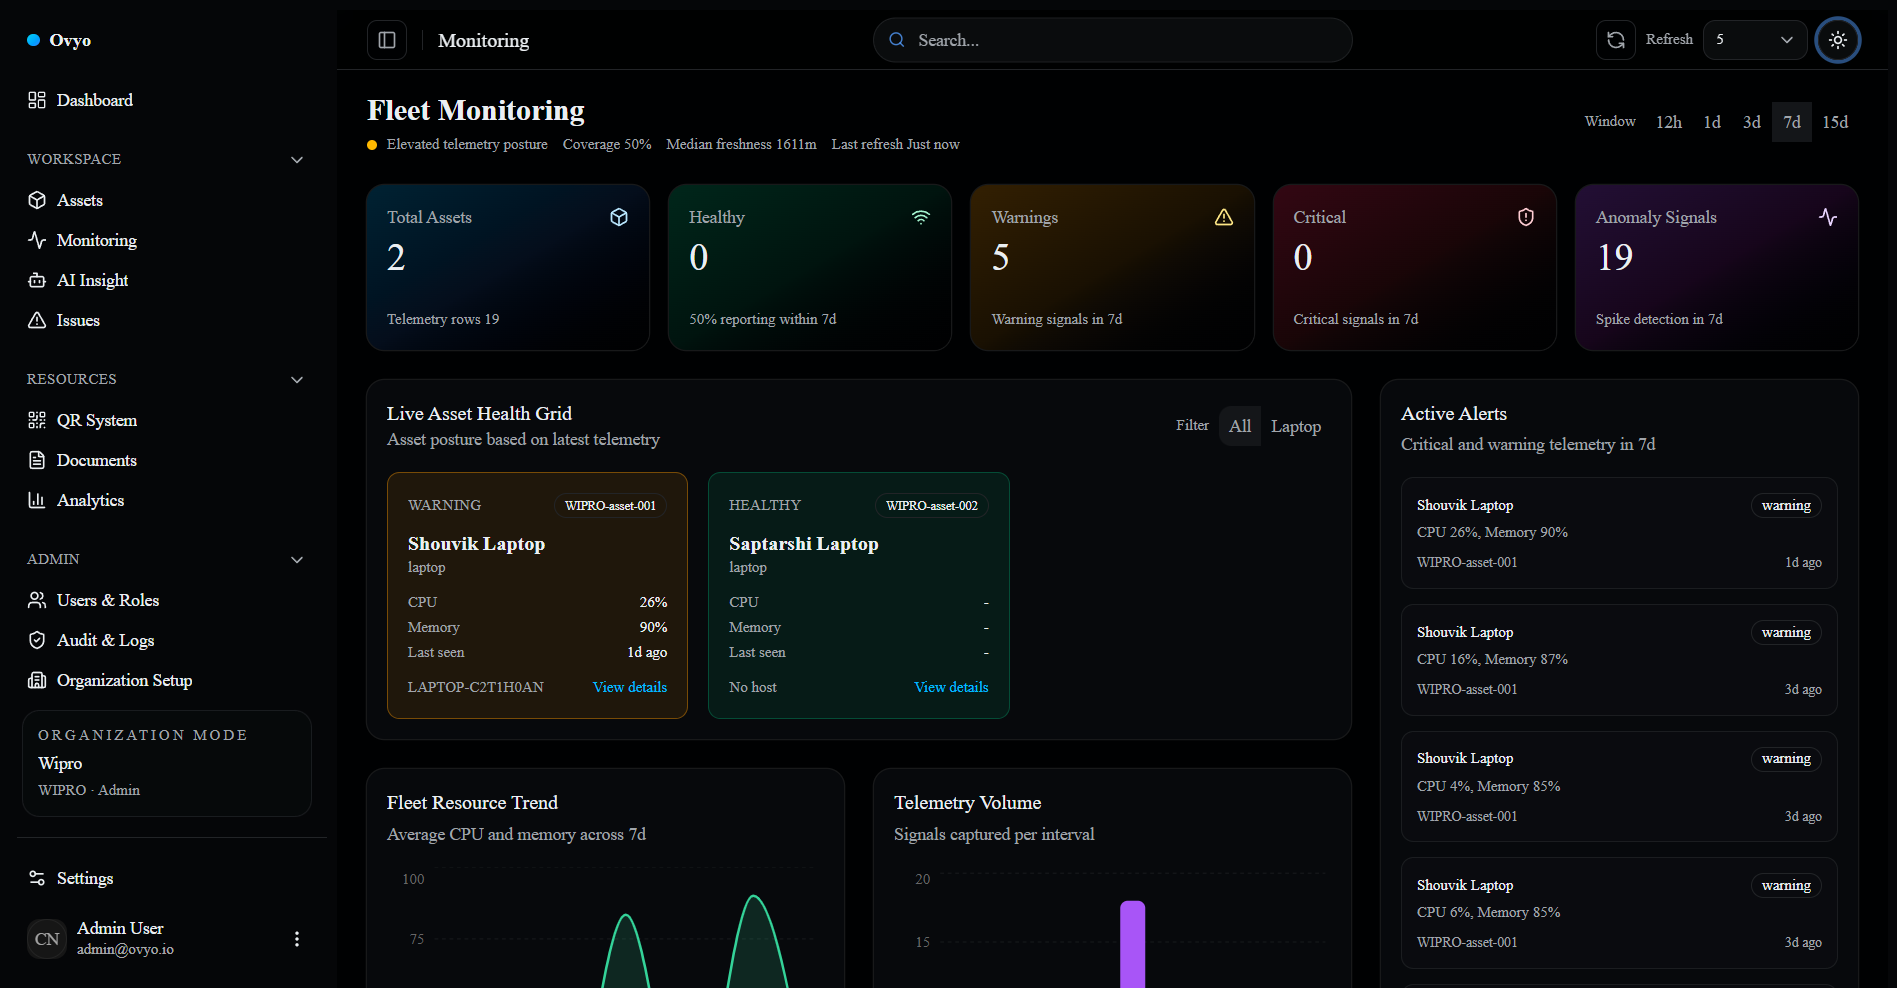1897x988 pixels.
Task: Click the Critical card shield icon
Action: pos(1526,217)
